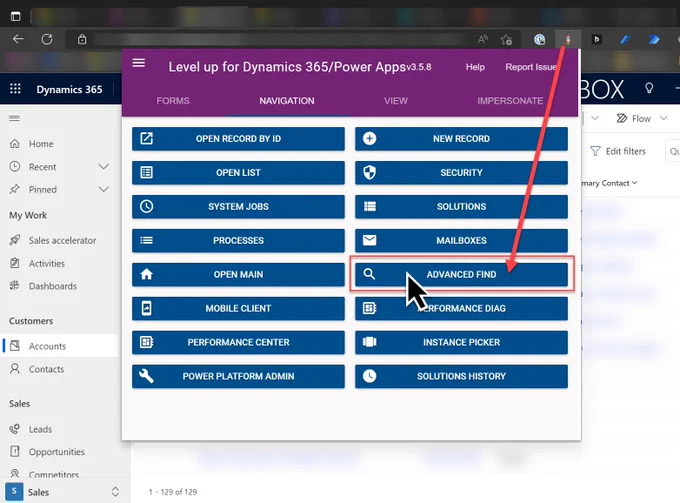Open Solutions History
The height and width of the screenshot is (503, 680).
[x=461, y=376]
